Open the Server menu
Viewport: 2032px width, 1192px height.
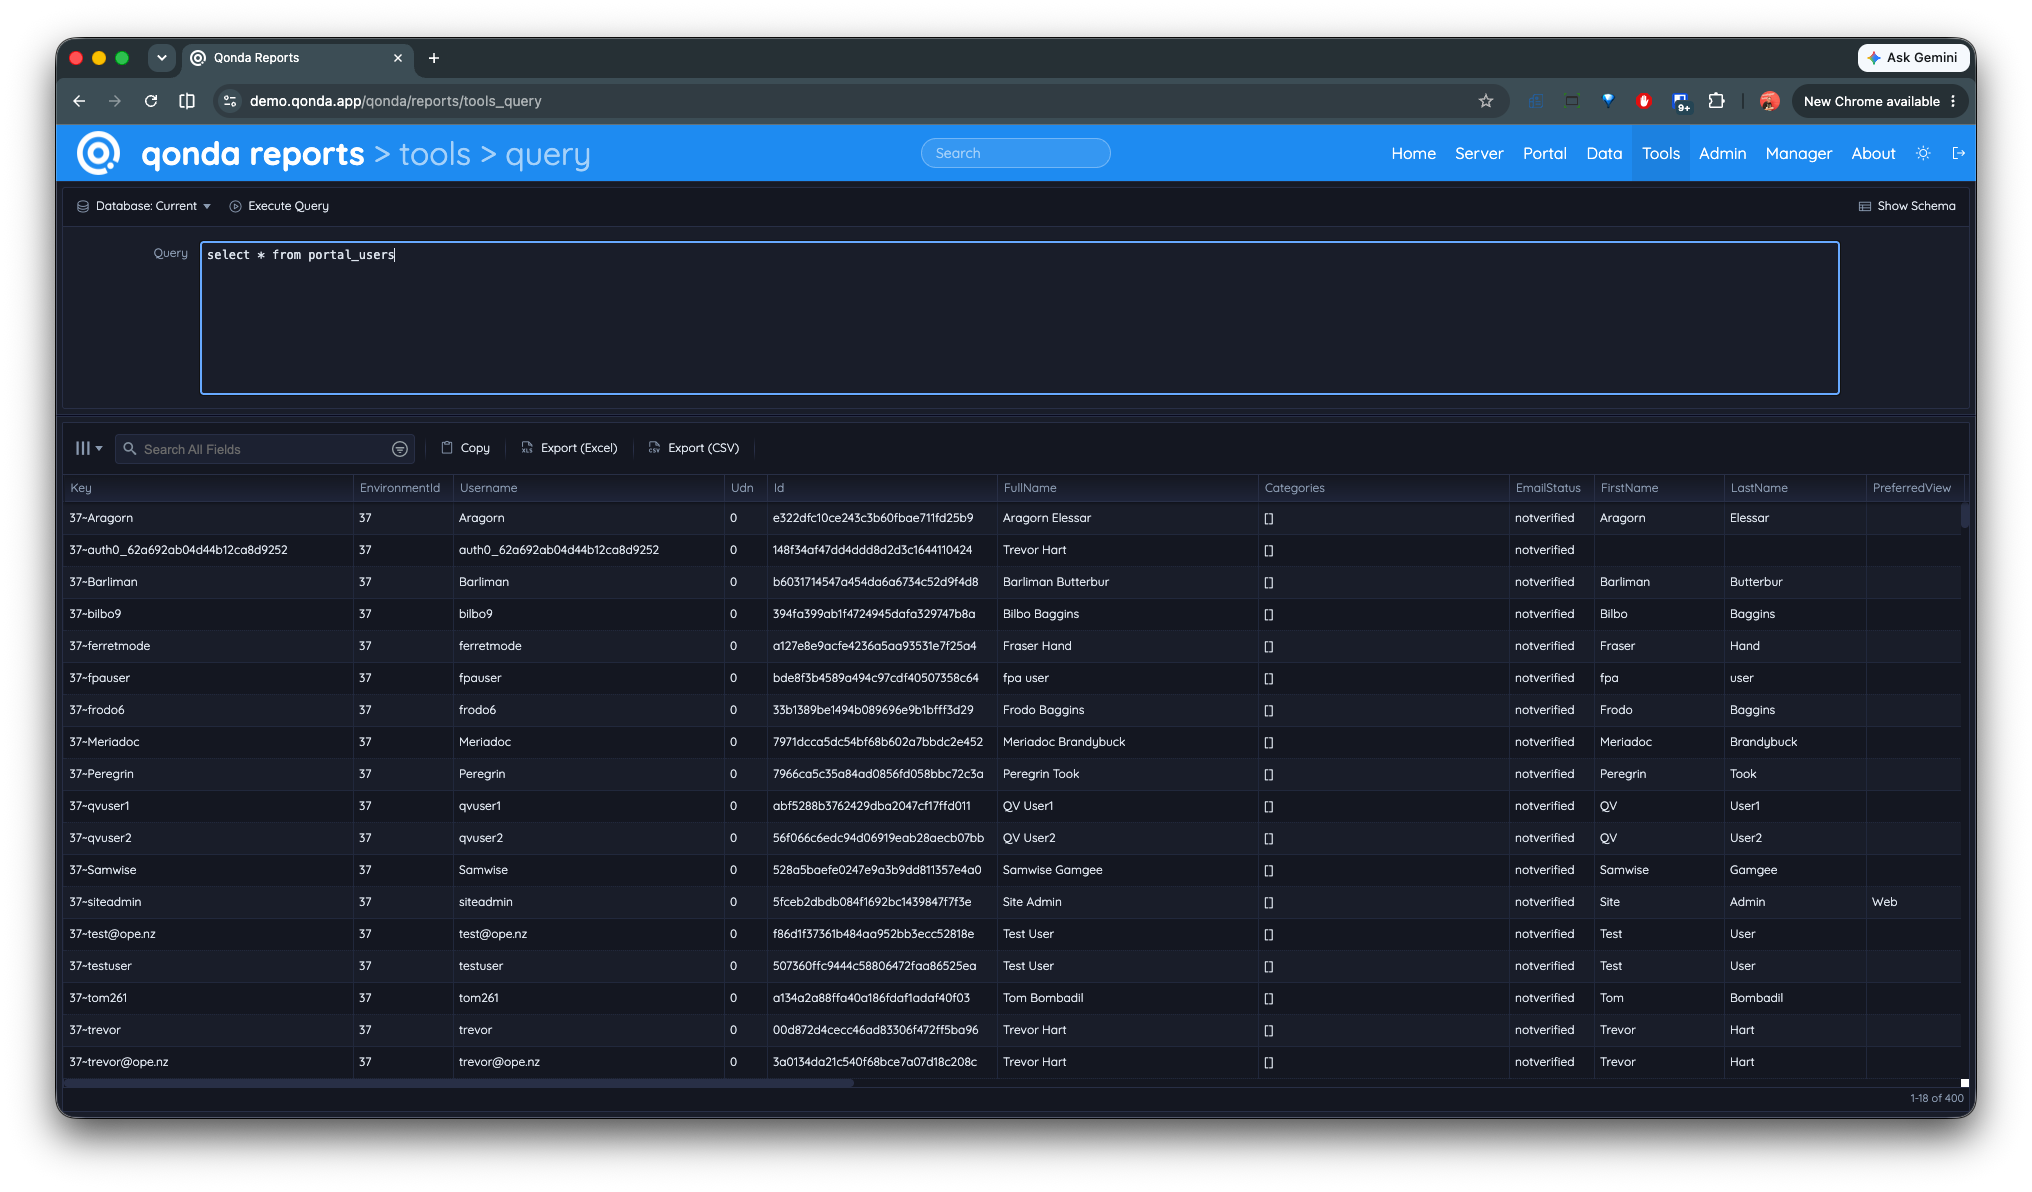(x=1479, y=153)
